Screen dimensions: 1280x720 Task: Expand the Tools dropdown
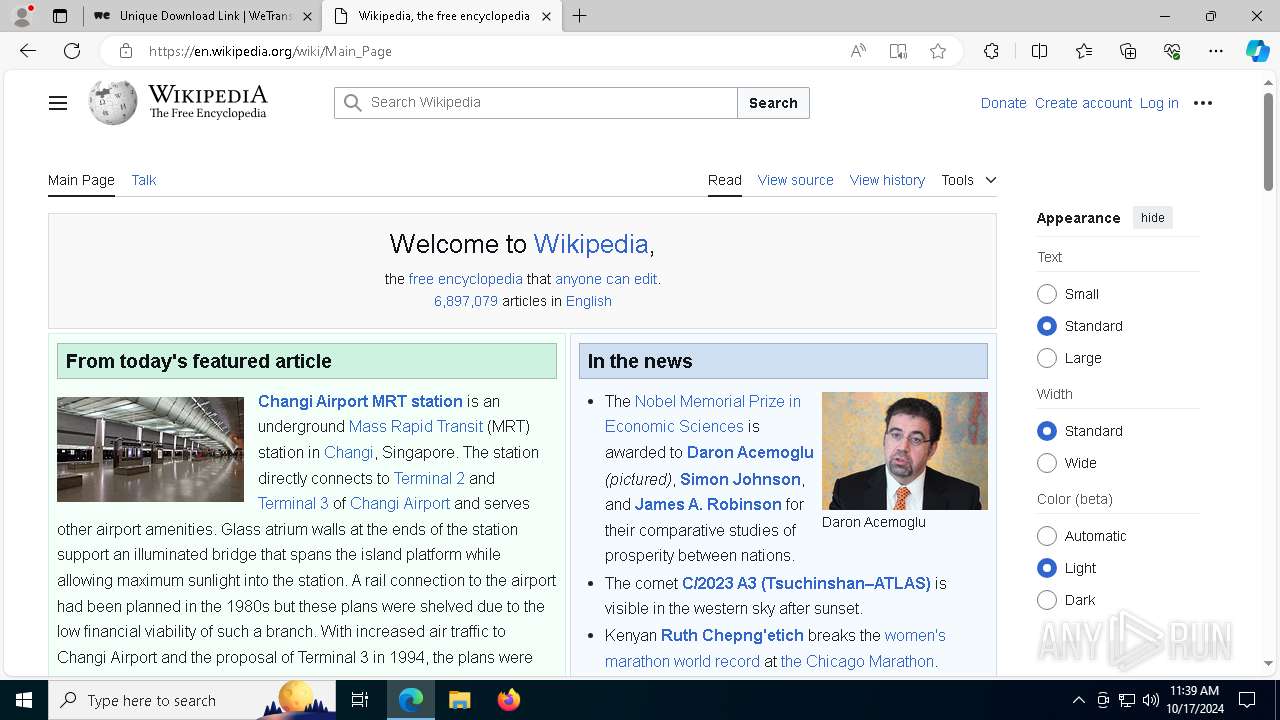pyautogui.click(x=968, y=180)
